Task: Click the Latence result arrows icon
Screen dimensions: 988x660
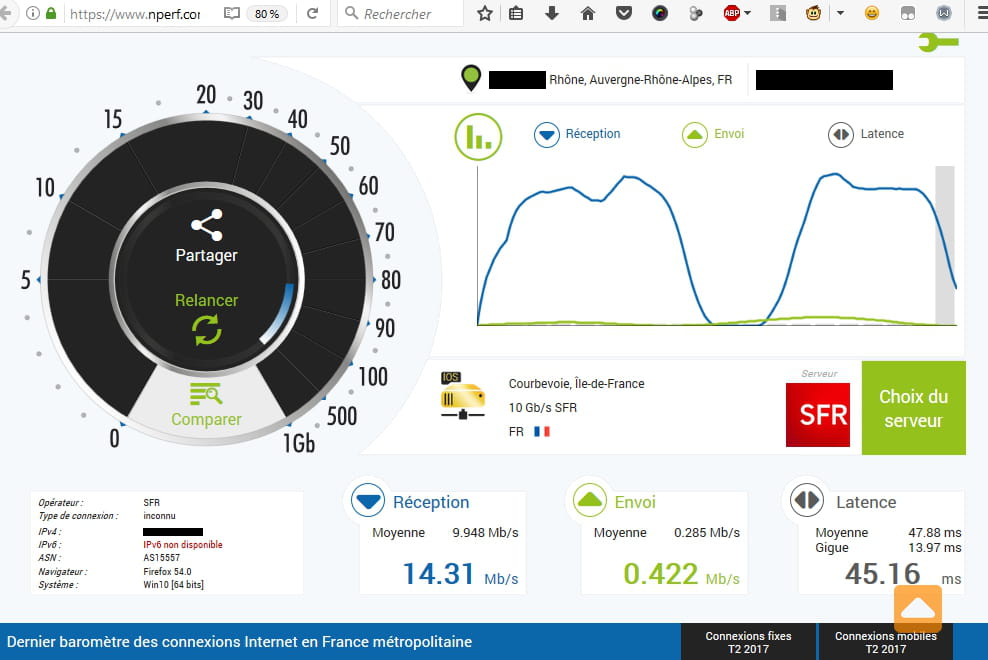Action: point(807,500)
